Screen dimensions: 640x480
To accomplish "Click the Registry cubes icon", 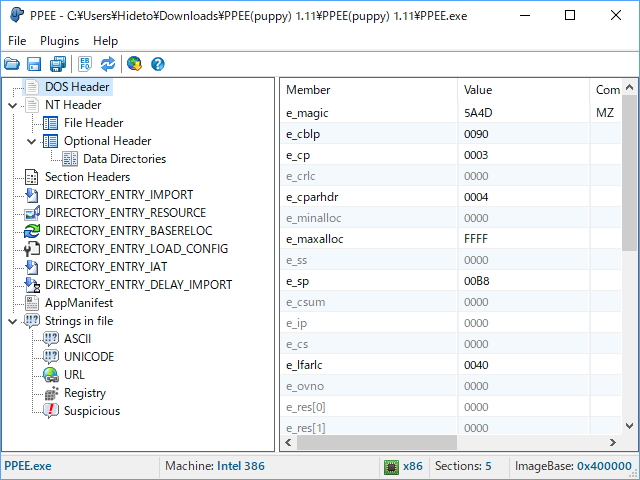I will [51, 393].
